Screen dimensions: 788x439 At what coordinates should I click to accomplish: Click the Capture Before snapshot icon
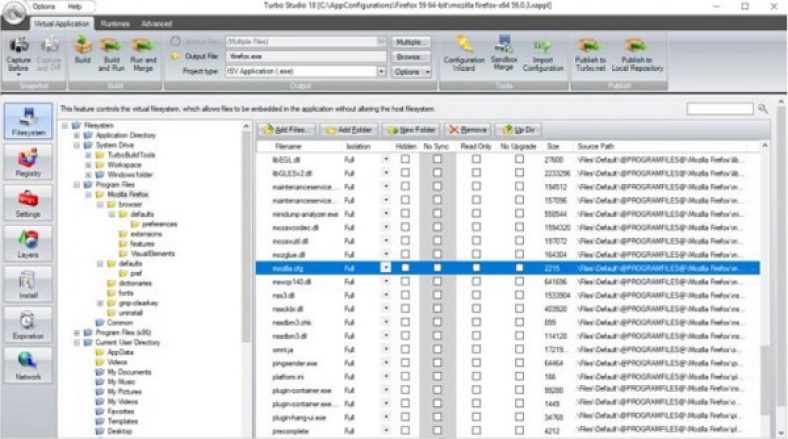[x=19, y=55]
